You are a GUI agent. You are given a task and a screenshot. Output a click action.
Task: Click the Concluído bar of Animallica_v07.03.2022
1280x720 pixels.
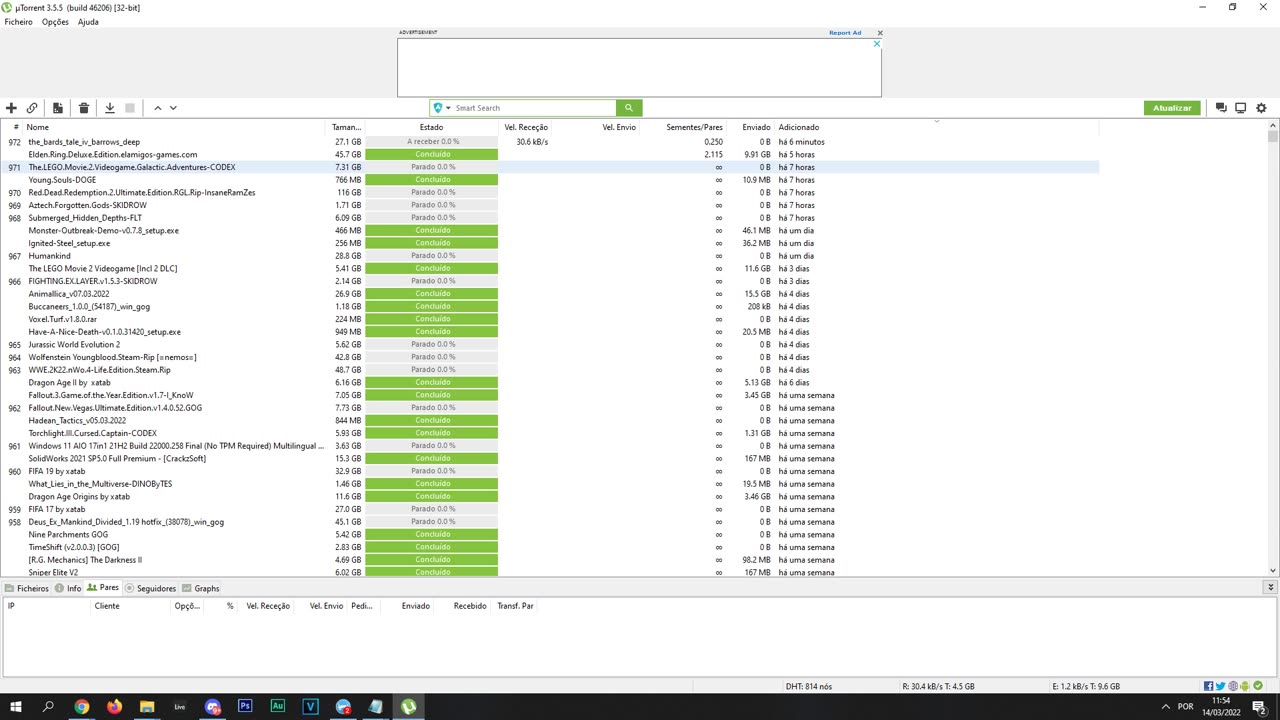tap(432, 294)
